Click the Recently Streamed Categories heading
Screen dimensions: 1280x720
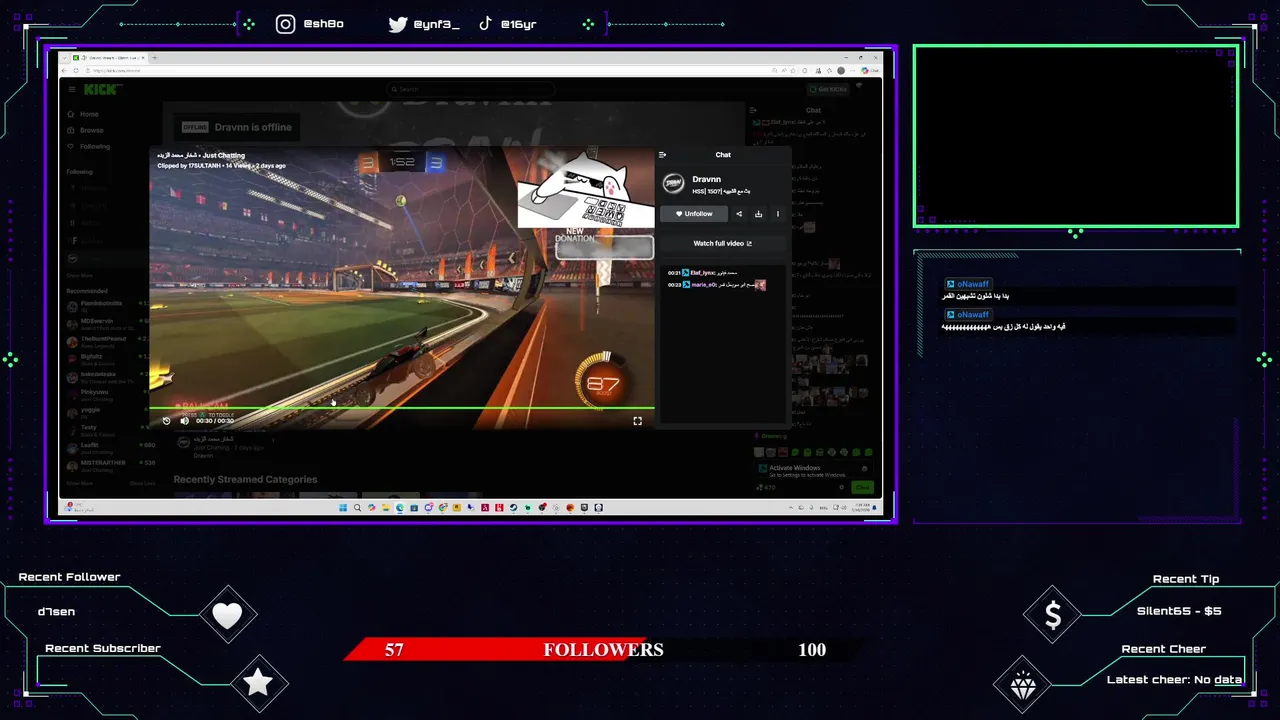[x=245, y=480]
